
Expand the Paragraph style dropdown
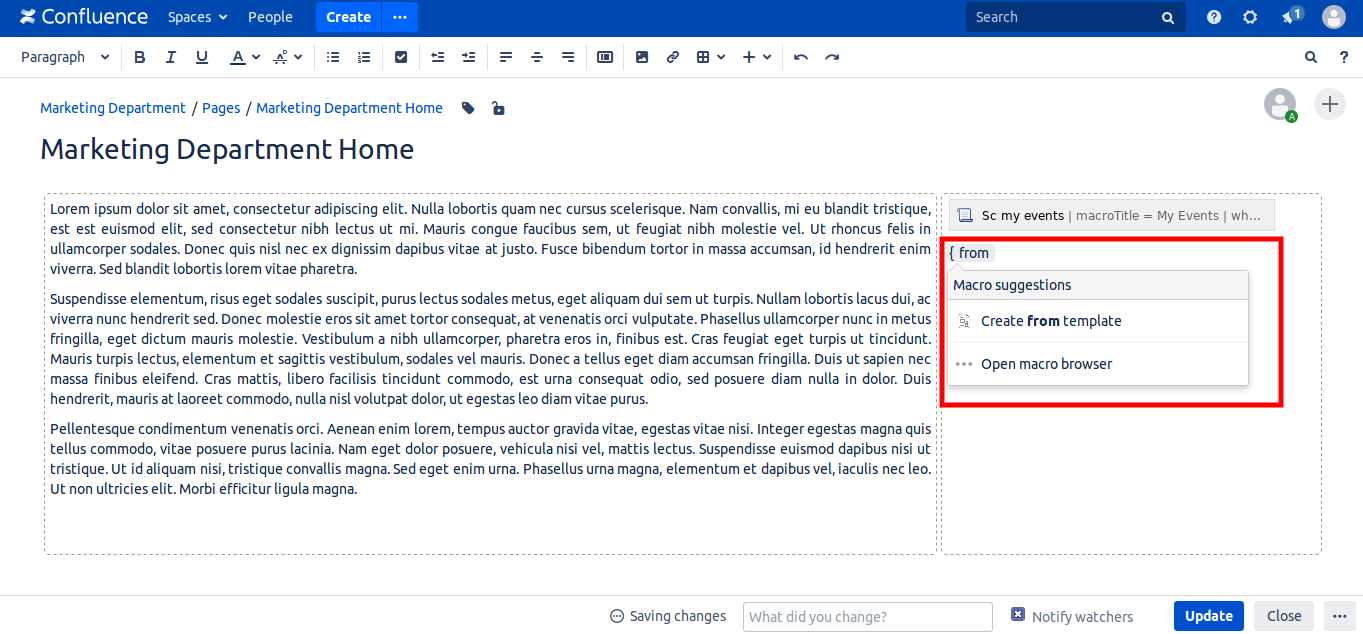pos(65,57)
